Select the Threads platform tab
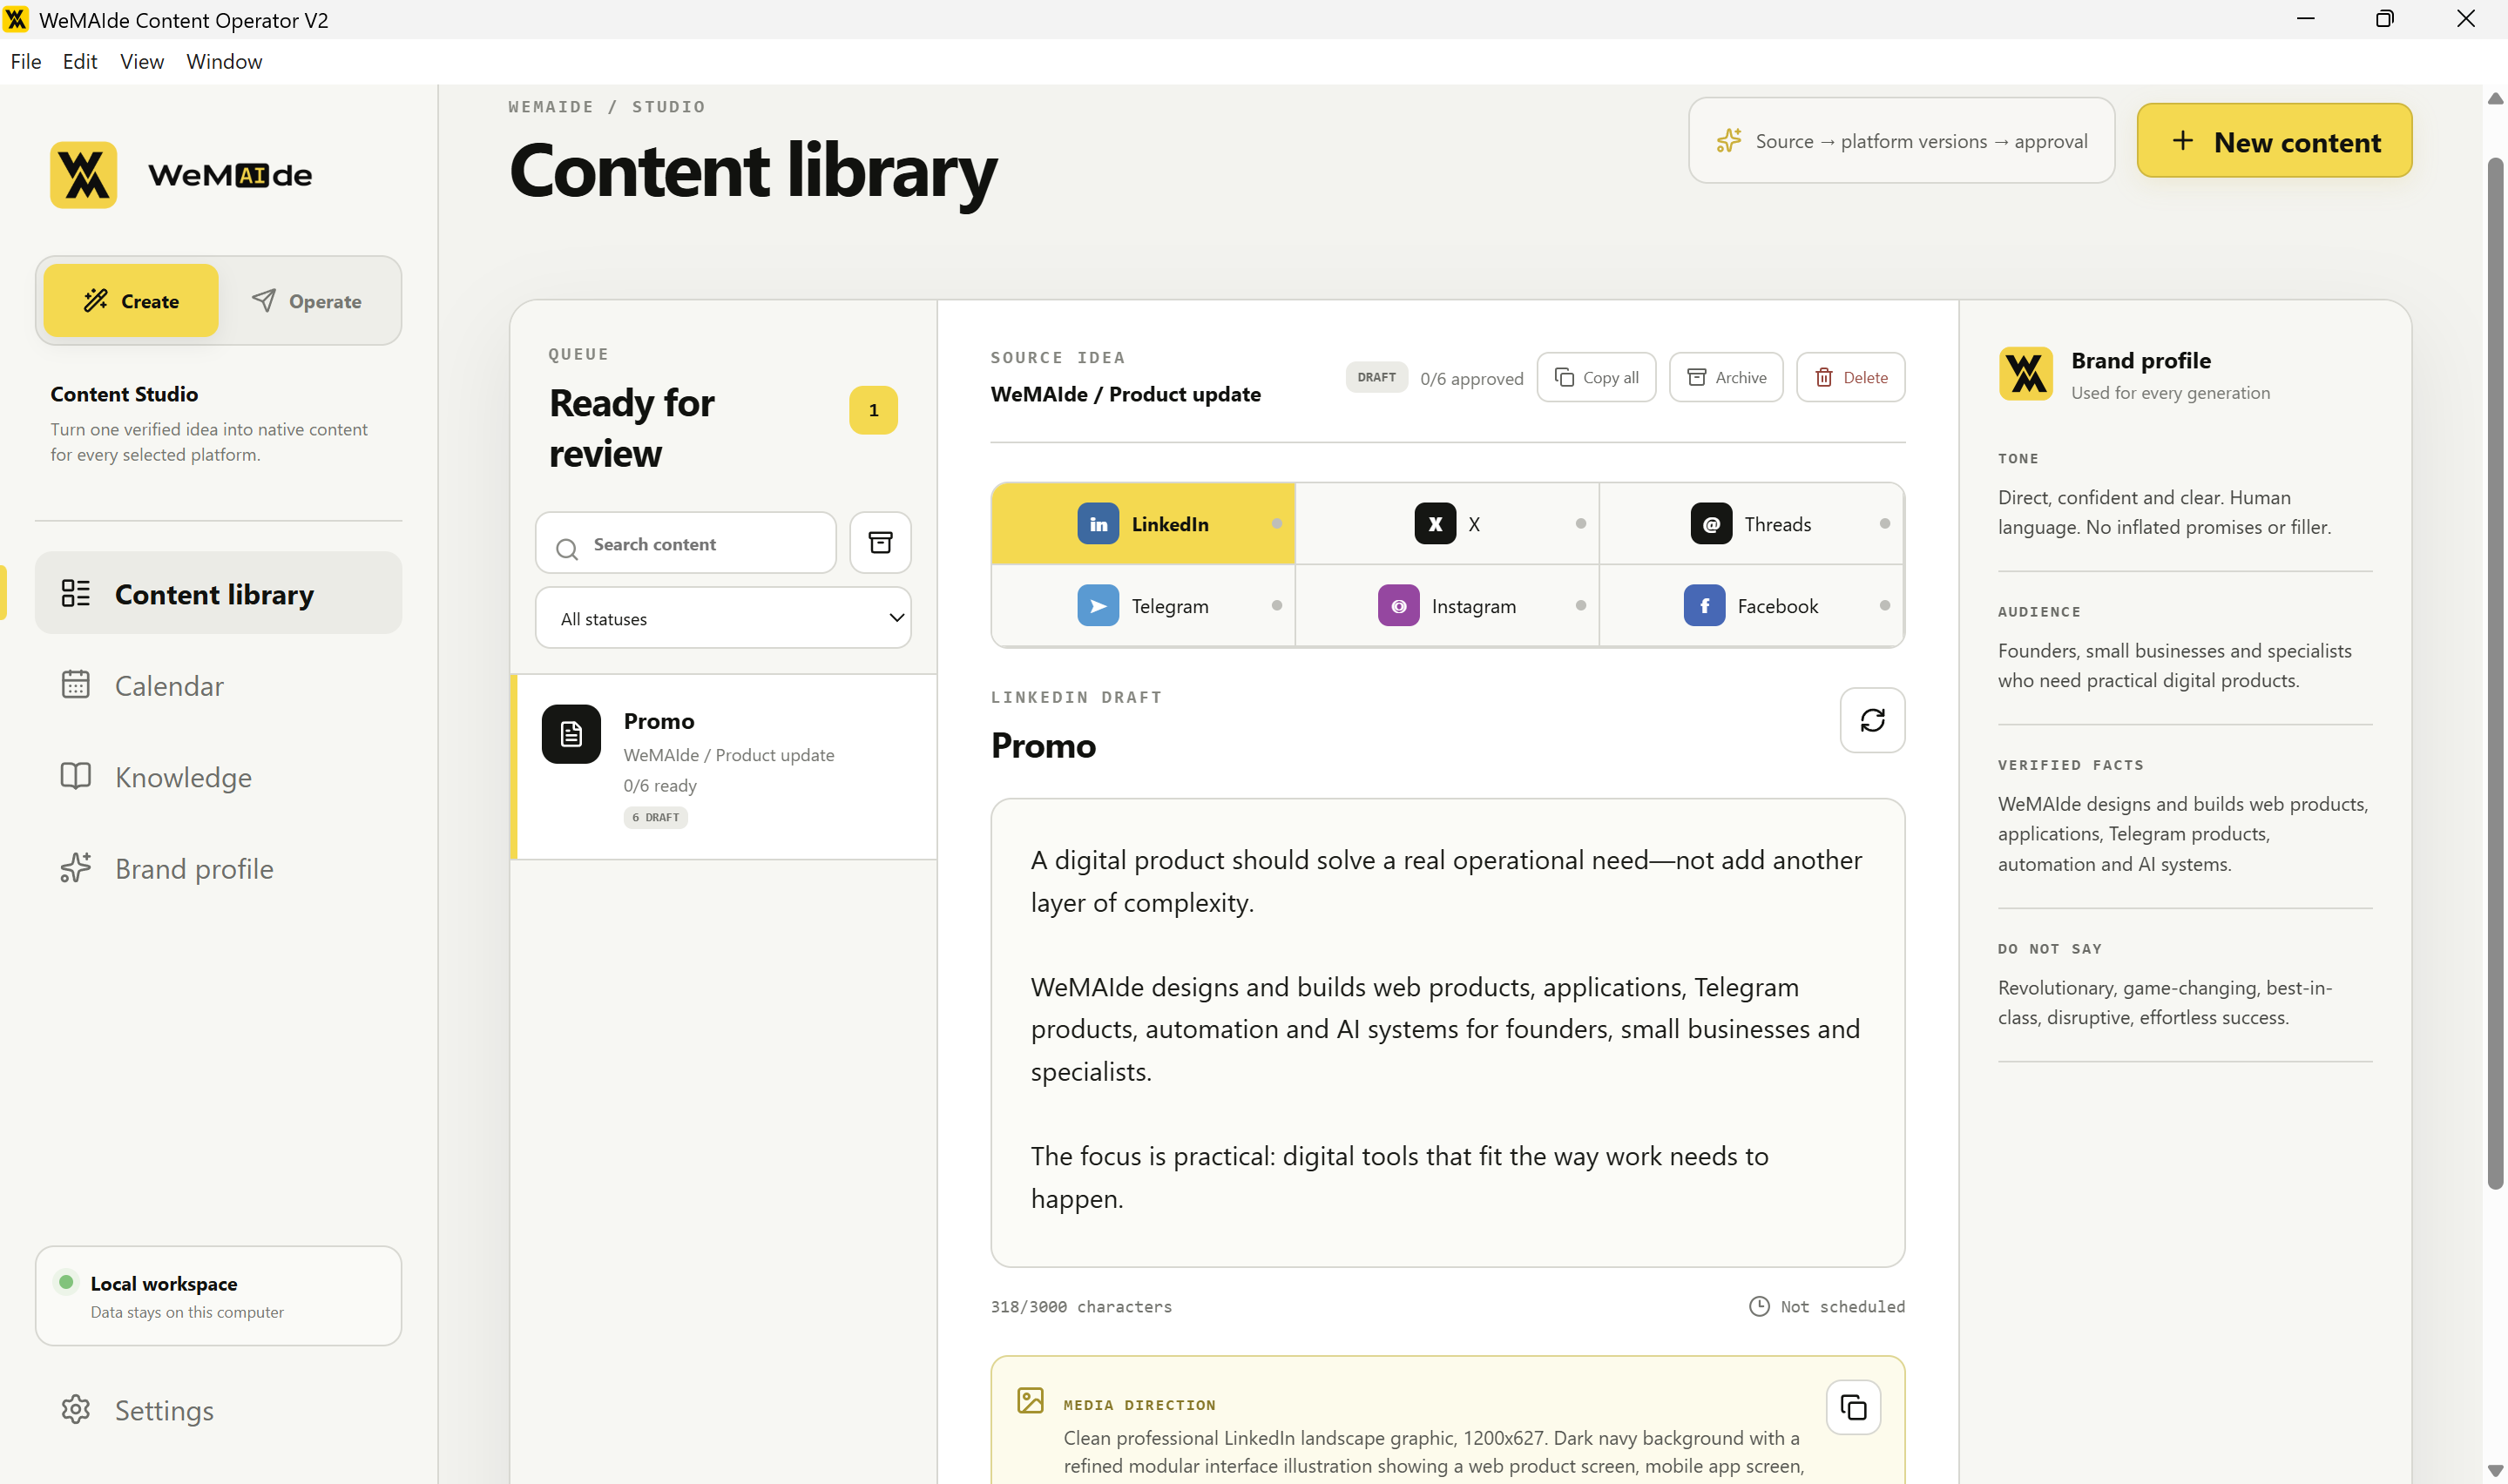The height and width of the screenshot is (1484, 2508). [x=1751, y=524]
